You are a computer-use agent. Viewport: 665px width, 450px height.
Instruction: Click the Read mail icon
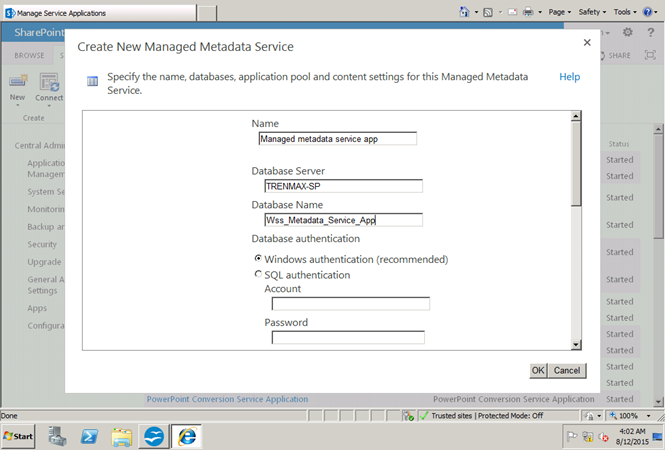click(512, 12)
